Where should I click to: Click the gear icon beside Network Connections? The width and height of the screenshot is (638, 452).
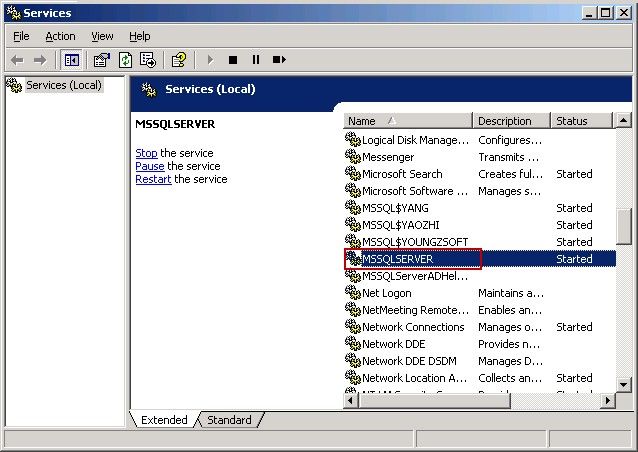353,327
